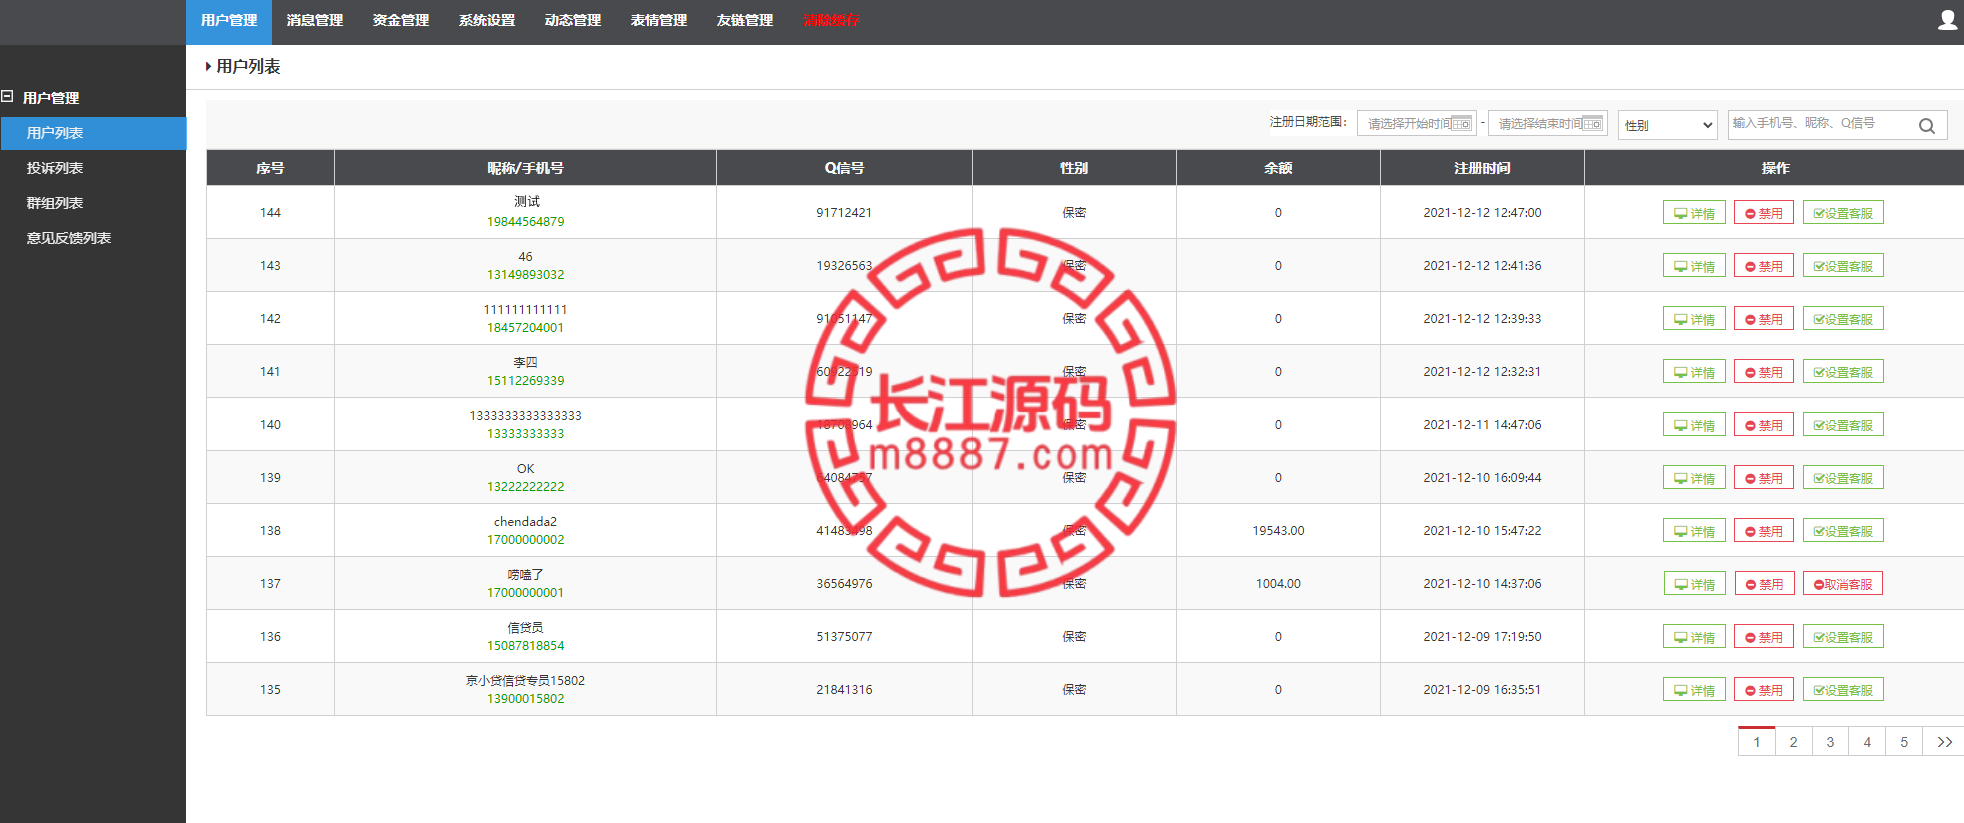
Task: Click the 注册时间 column header
Action: 1482,168
